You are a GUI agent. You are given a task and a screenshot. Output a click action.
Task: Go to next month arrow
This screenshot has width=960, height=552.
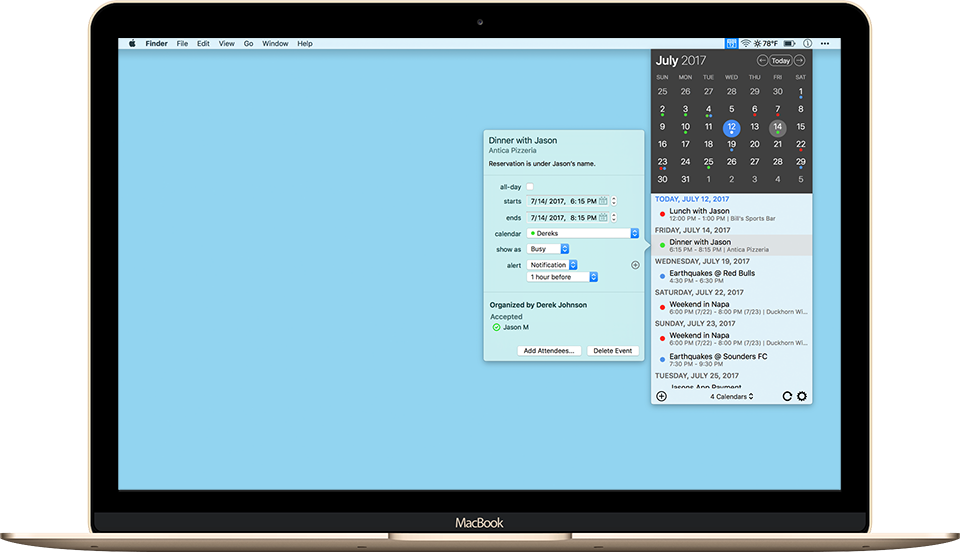pyautogui.click(x=800, y=61)
